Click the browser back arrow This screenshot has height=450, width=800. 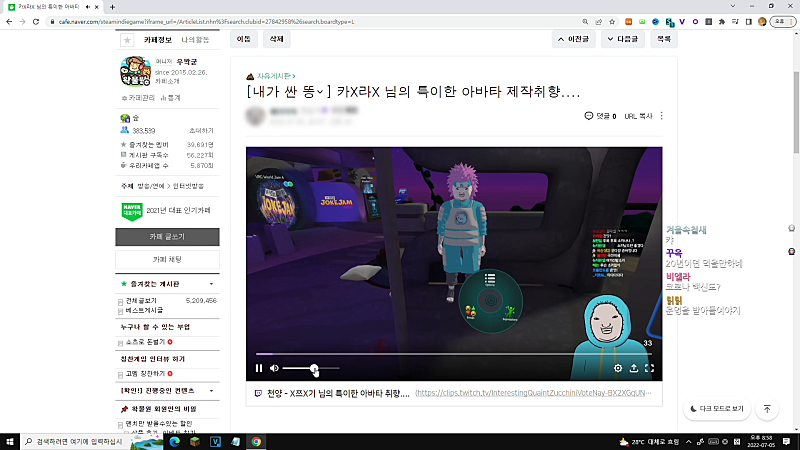coord(9,21)
